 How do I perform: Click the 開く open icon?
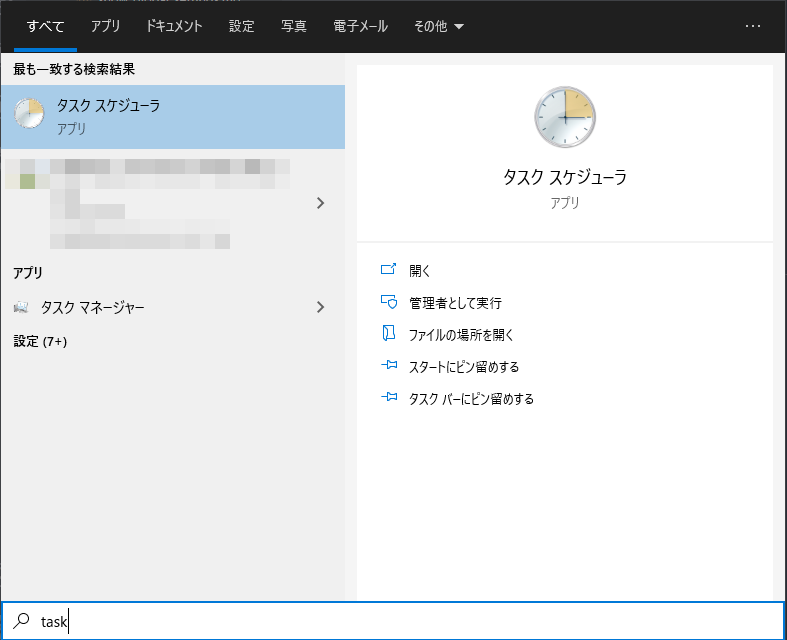[389, 270]
